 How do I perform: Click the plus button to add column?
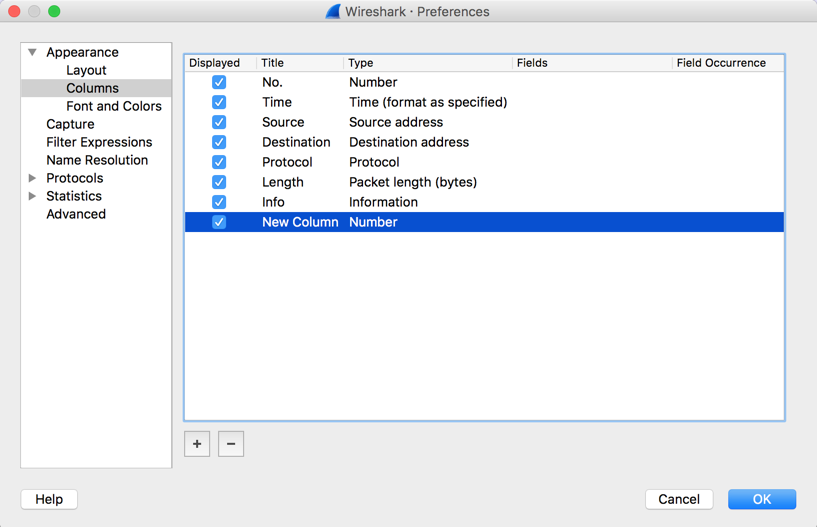[x=197, y=444]
